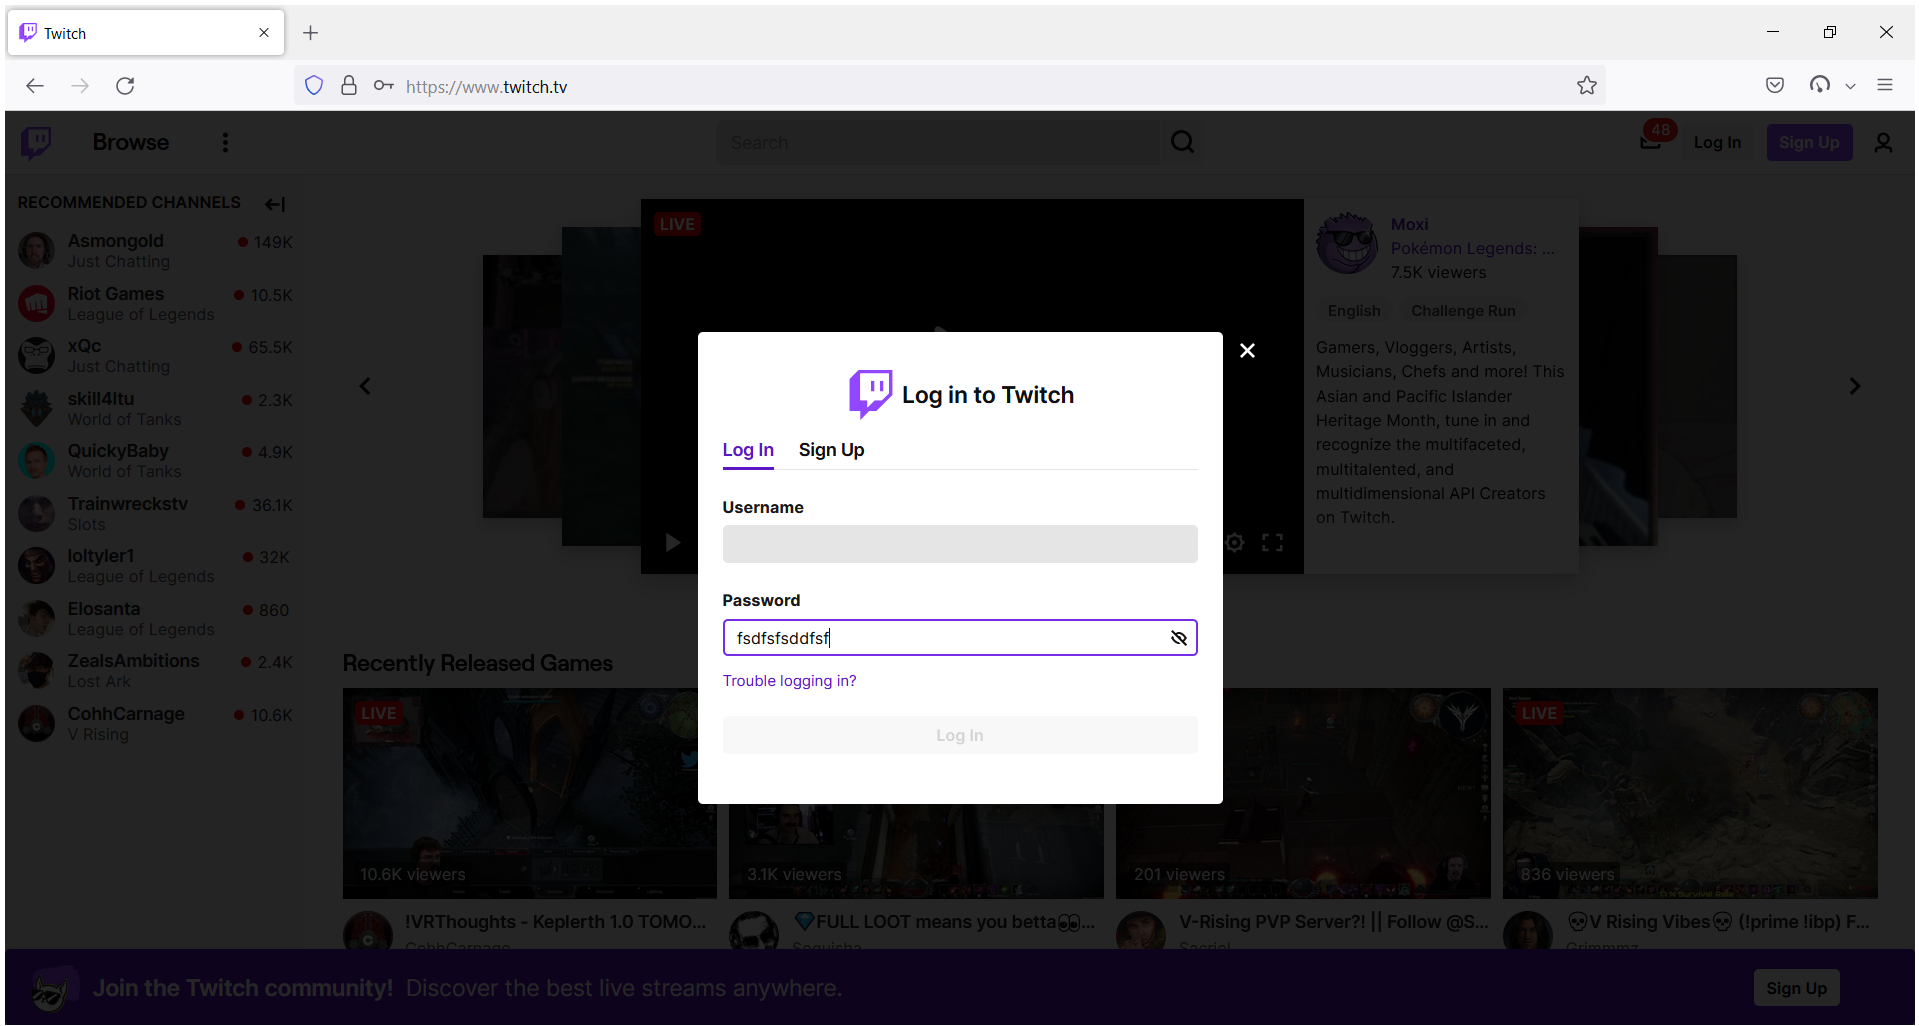Enter fullscreen on featured player
1919x1026 pixels.
(1272, 542)
